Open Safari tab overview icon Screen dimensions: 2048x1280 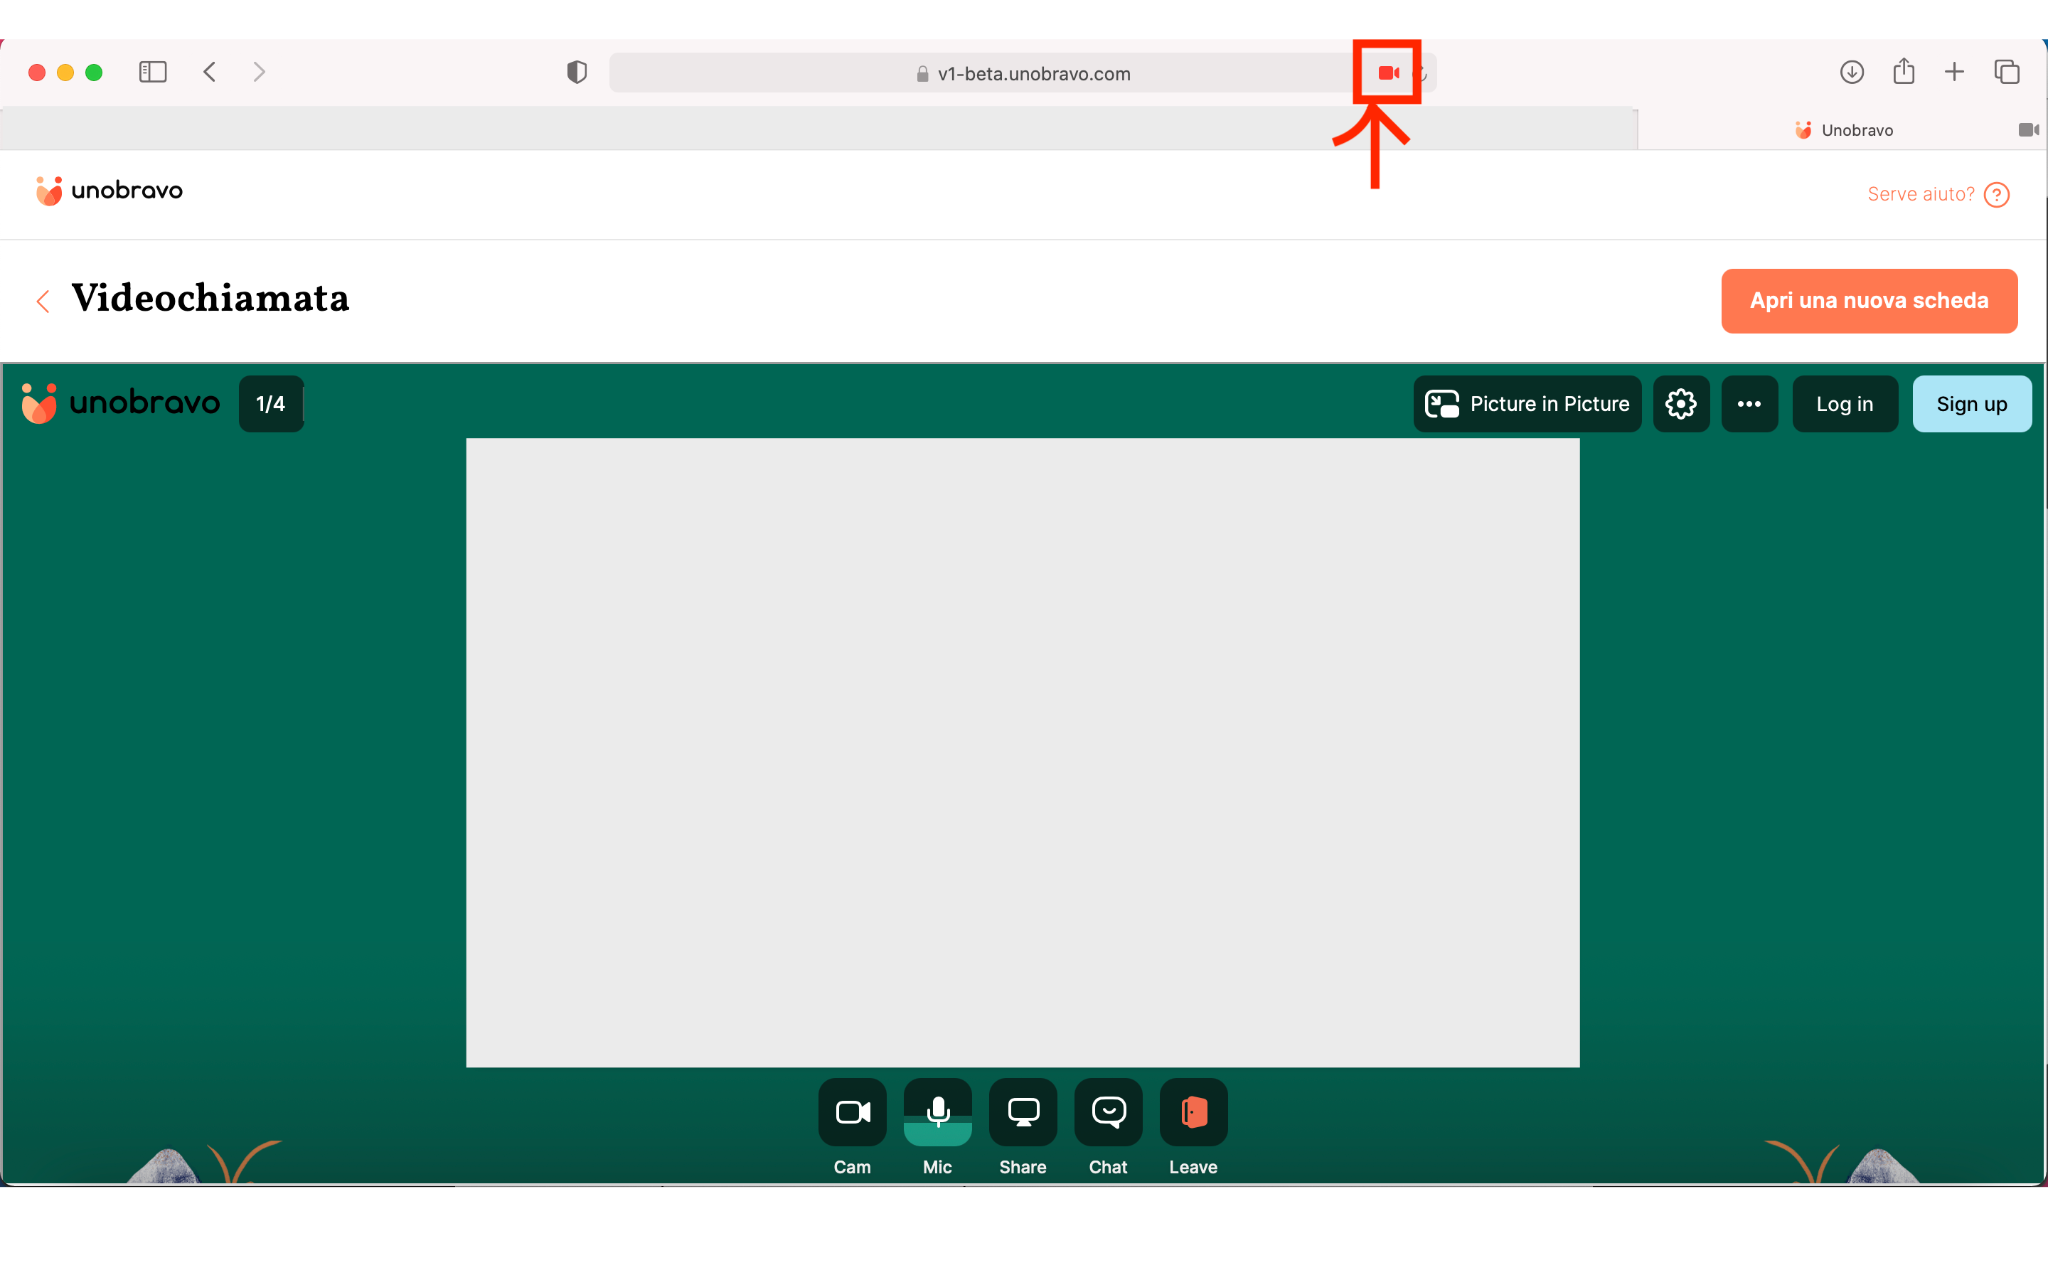(x=2006, y=72)
